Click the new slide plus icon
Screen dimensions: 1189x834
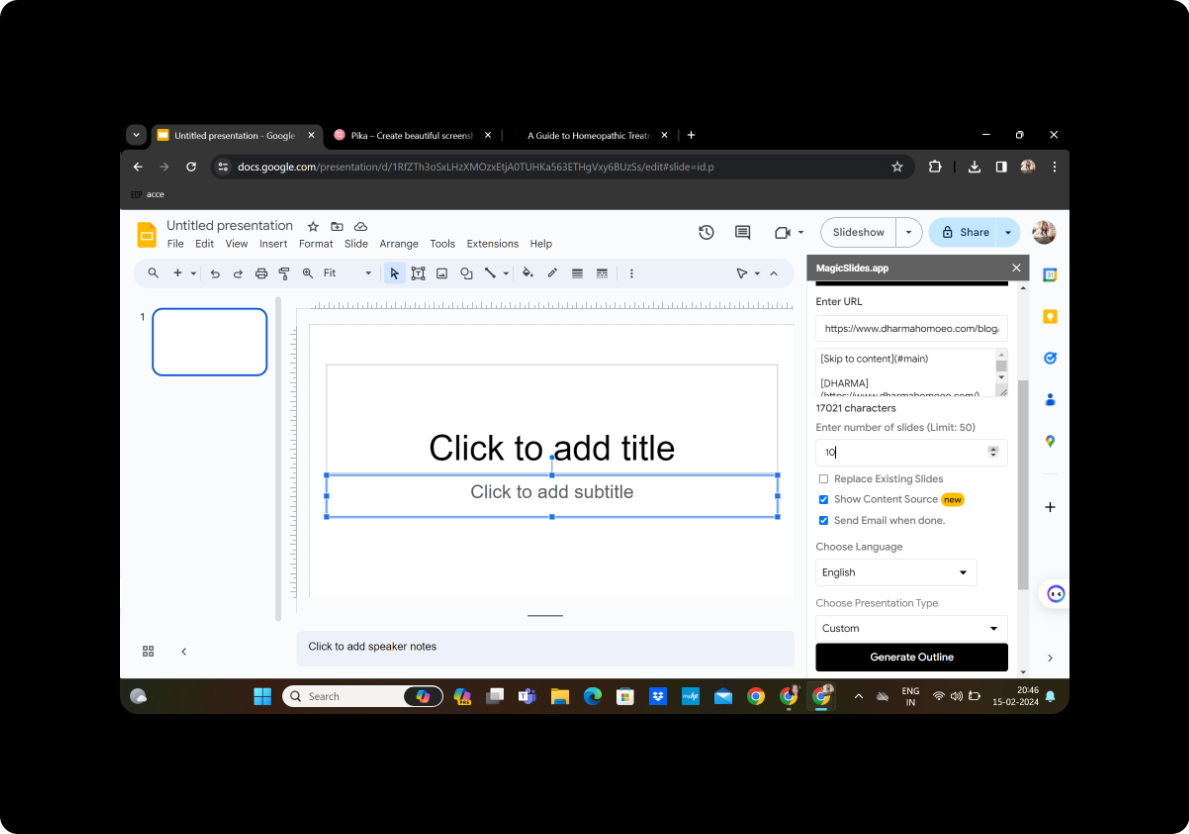[177, 273]
